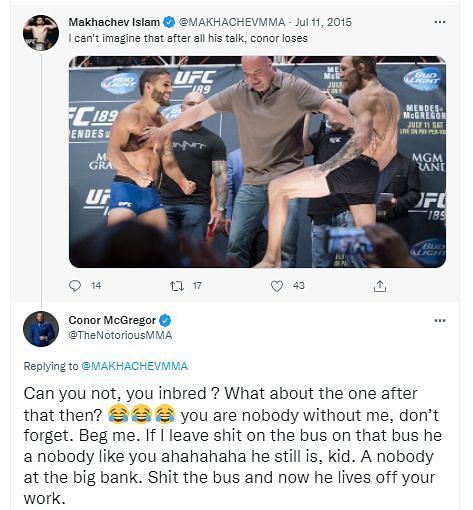Click McGregor's reply text starting 'Can you not'
The height and width of the screenshot is (510, 473).
tap(233, 446)
